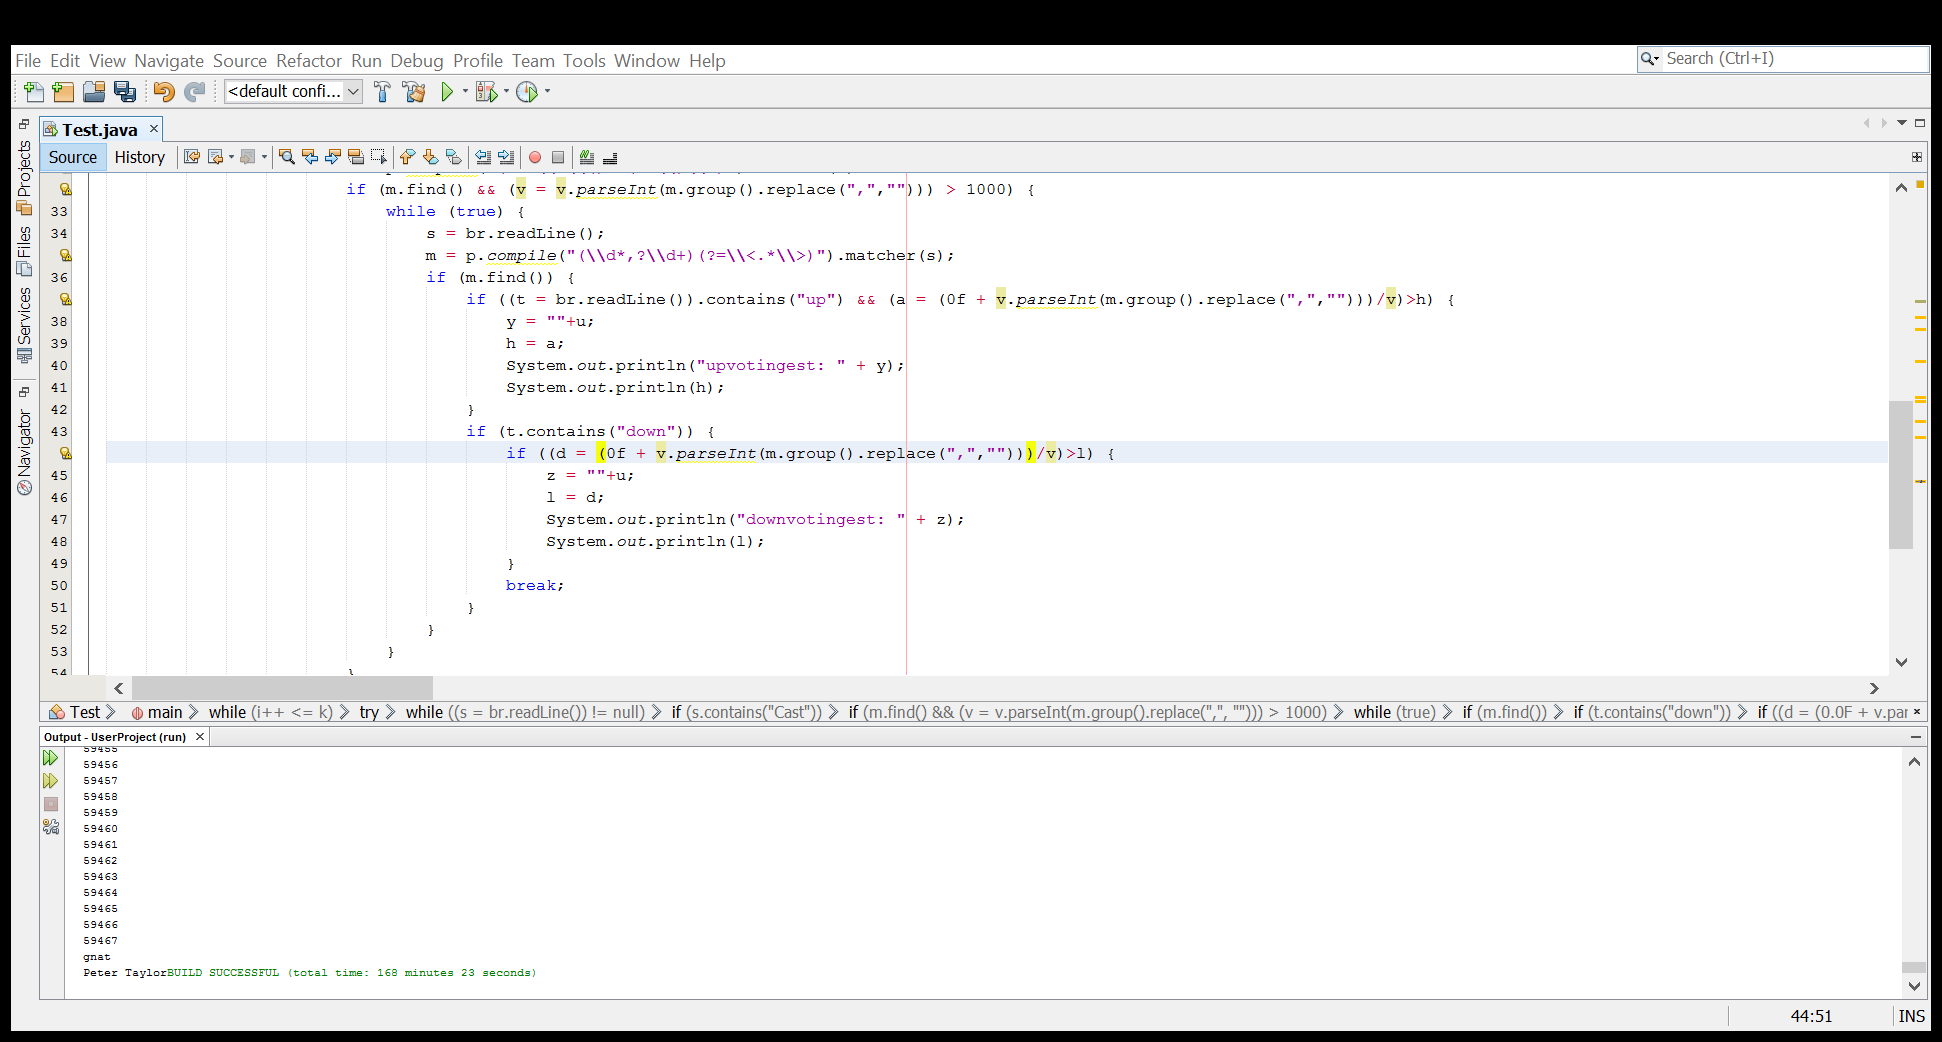Image resolution: width=1942 pixels, height=1042 pixels.
Task: Click the Debug Project icon
Action: coord(487,92)
